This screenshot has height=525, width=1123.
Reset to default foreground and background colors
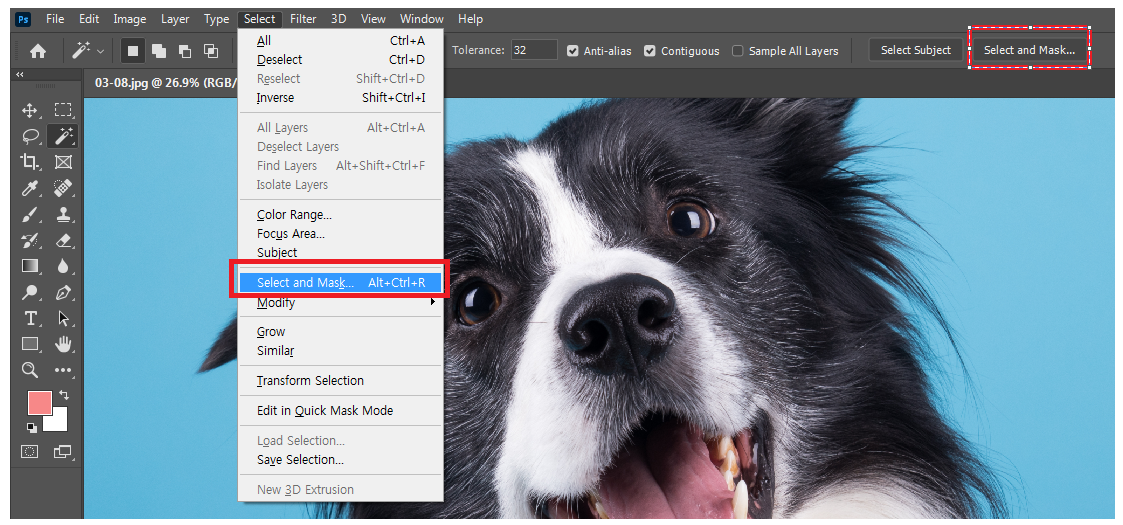pyautogui.click(x=32, y=428)
